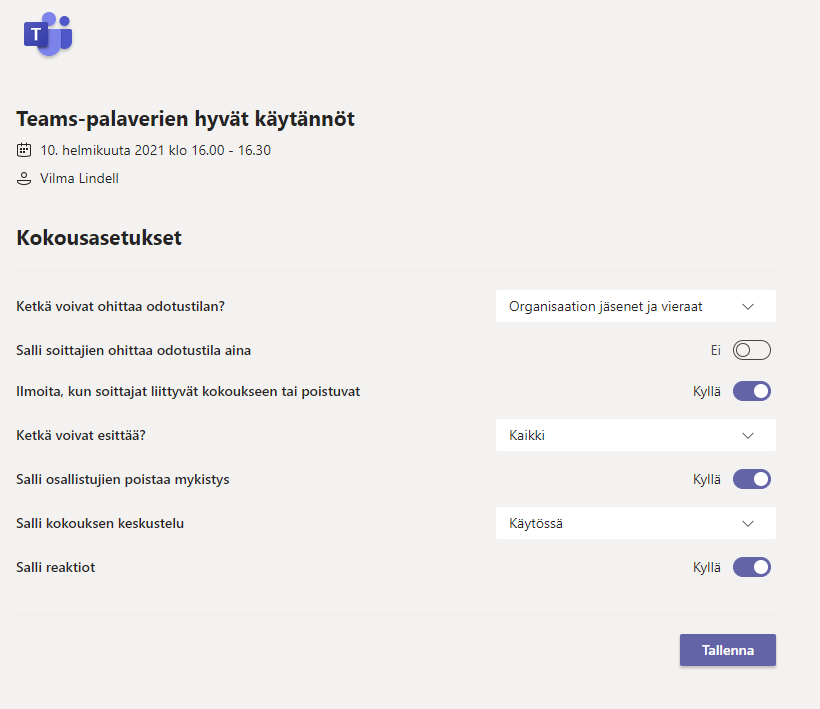Open 'Organisaation jäsenet ja vieraat' dropdown

click(635, 306)
